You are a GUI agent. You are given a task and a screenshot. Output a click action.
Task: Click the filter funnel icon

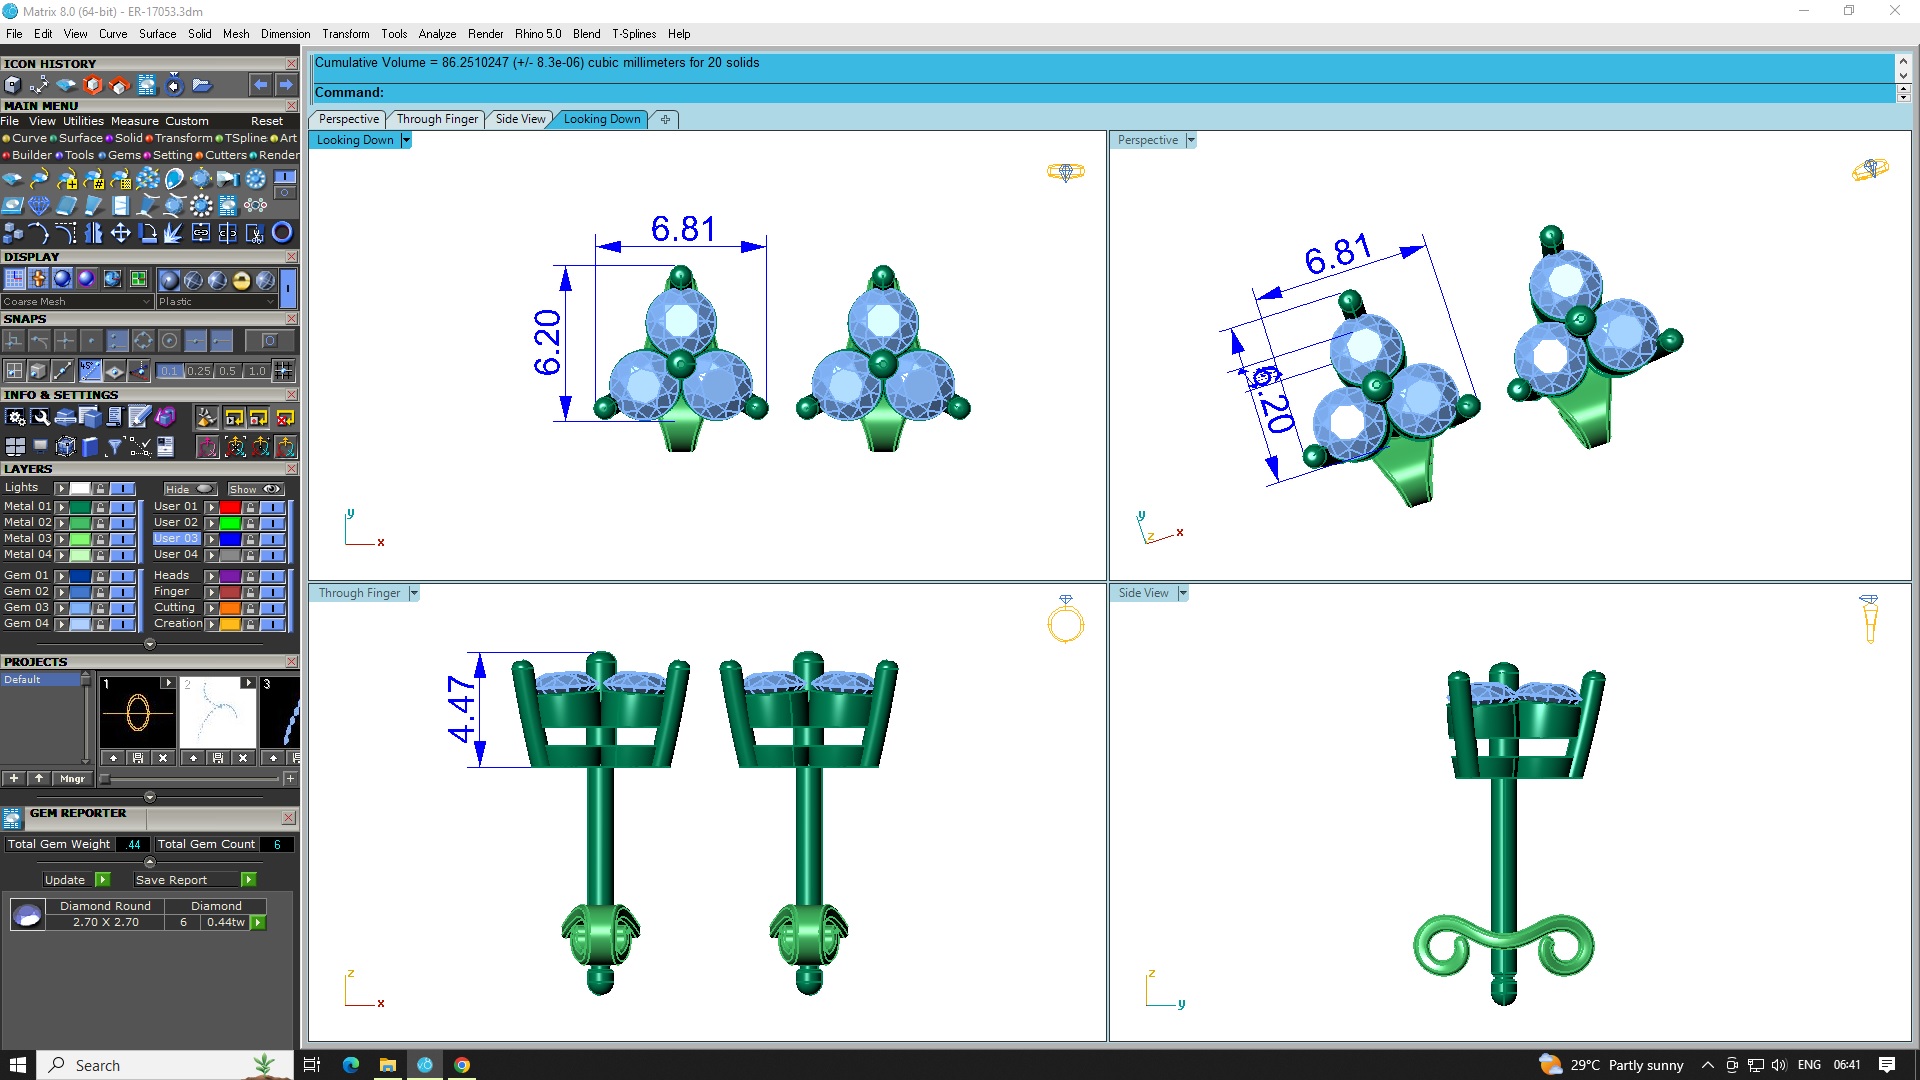[115, 446]
